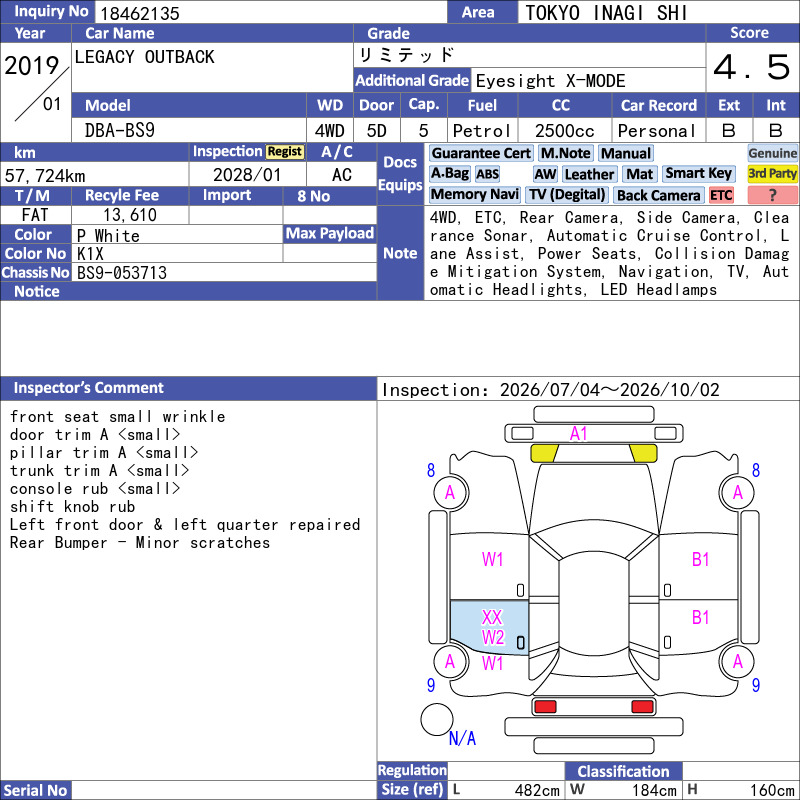The image size is (800, 800).
Task: Click the Memory Navi equipment badge
Action: tap(474, 195)
